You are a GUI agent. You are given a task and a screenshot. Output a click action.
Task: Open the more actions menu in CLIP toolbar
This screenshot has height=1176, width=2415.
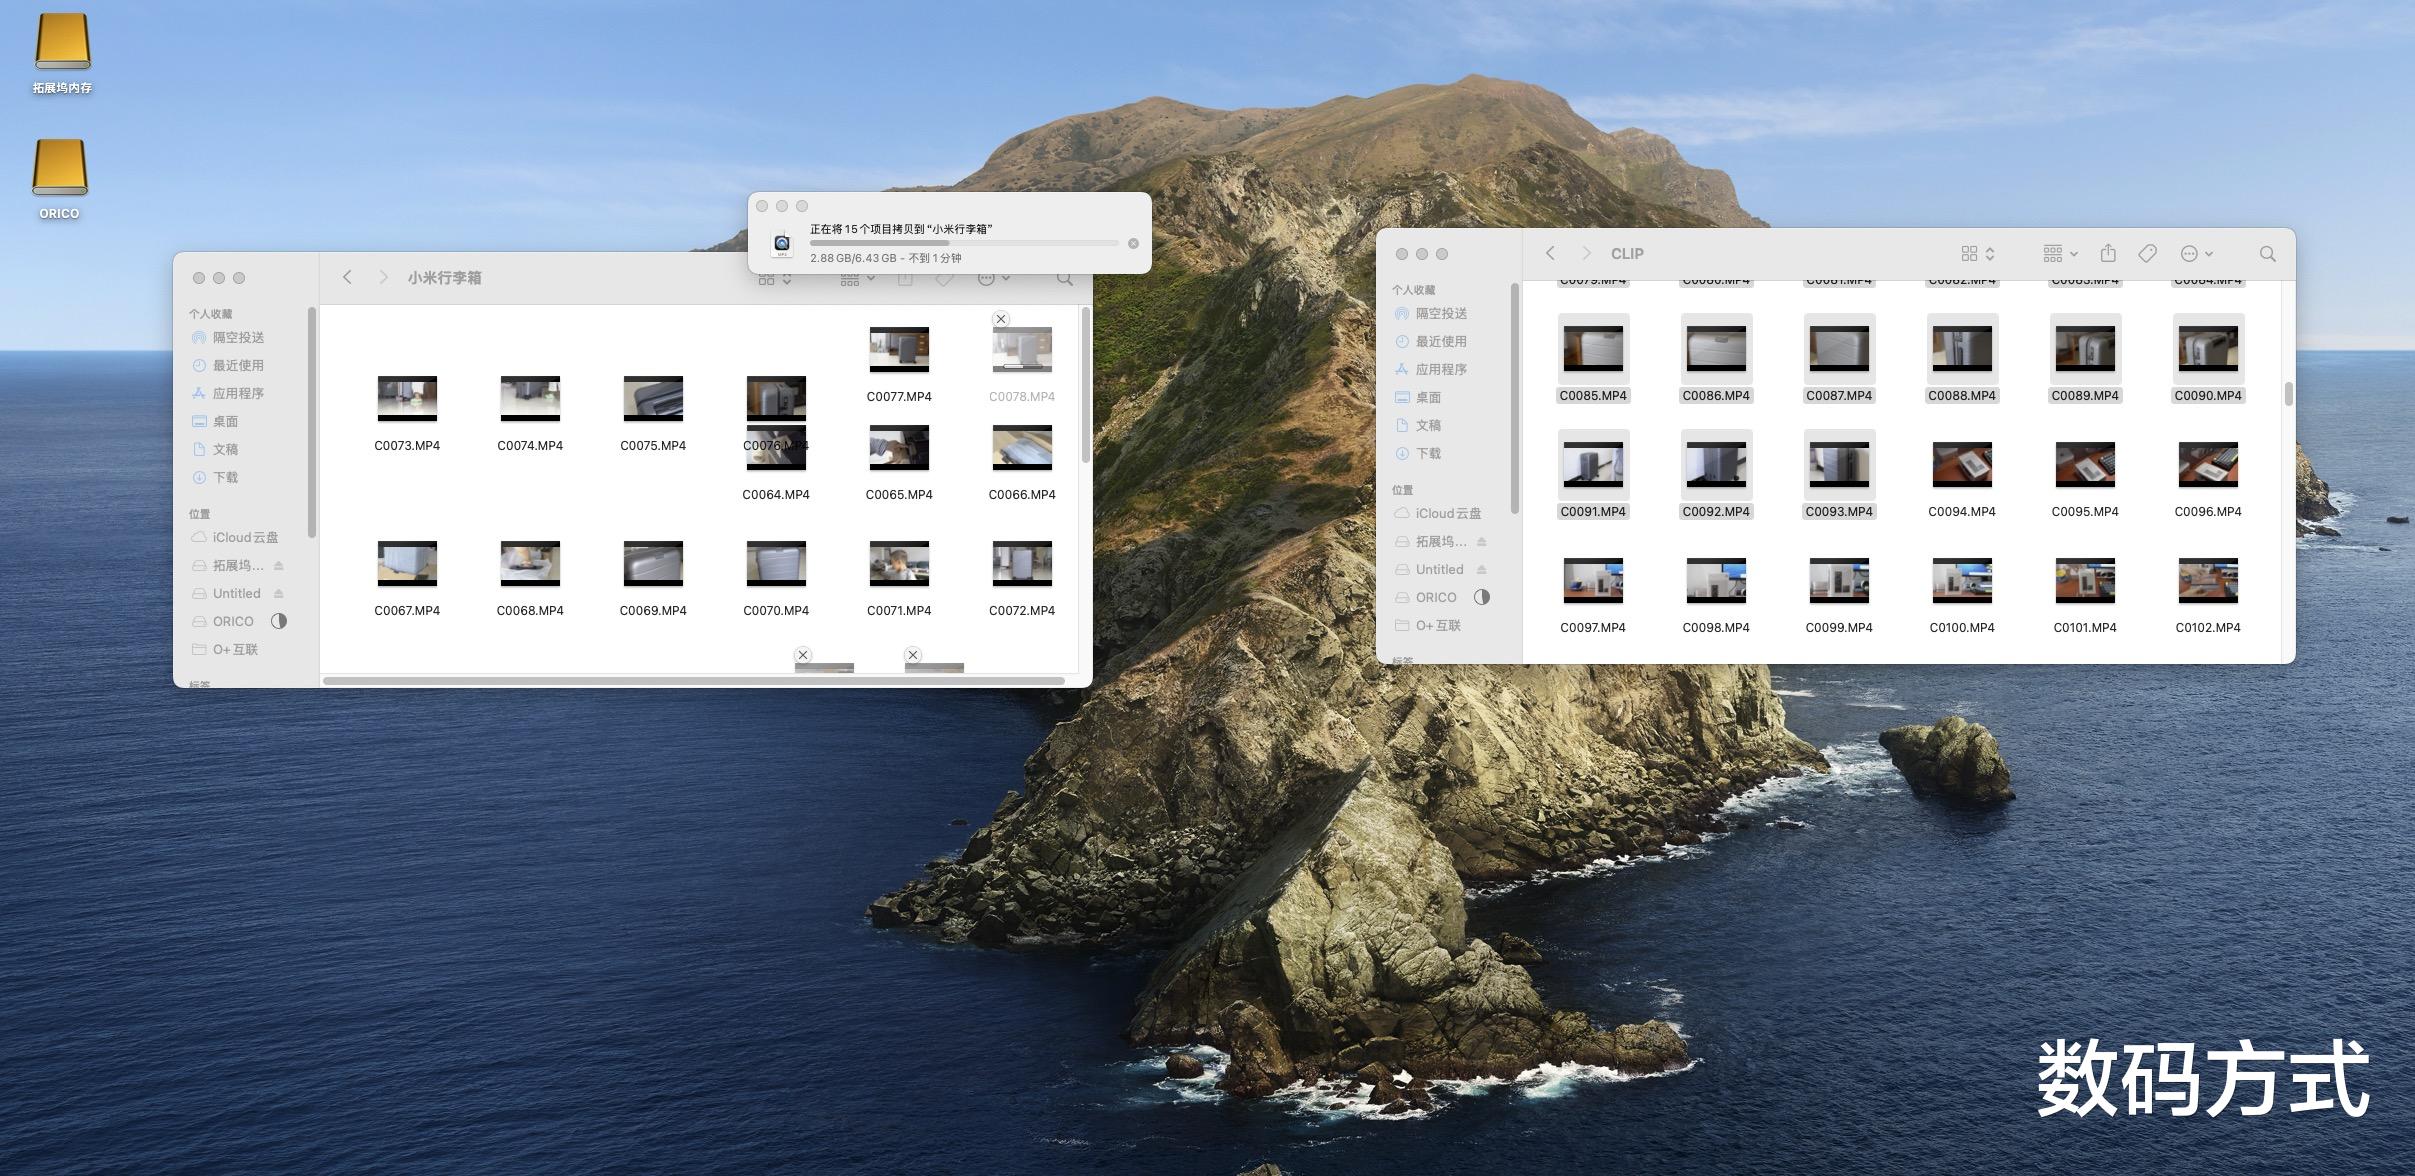[x=2196, y=254]
